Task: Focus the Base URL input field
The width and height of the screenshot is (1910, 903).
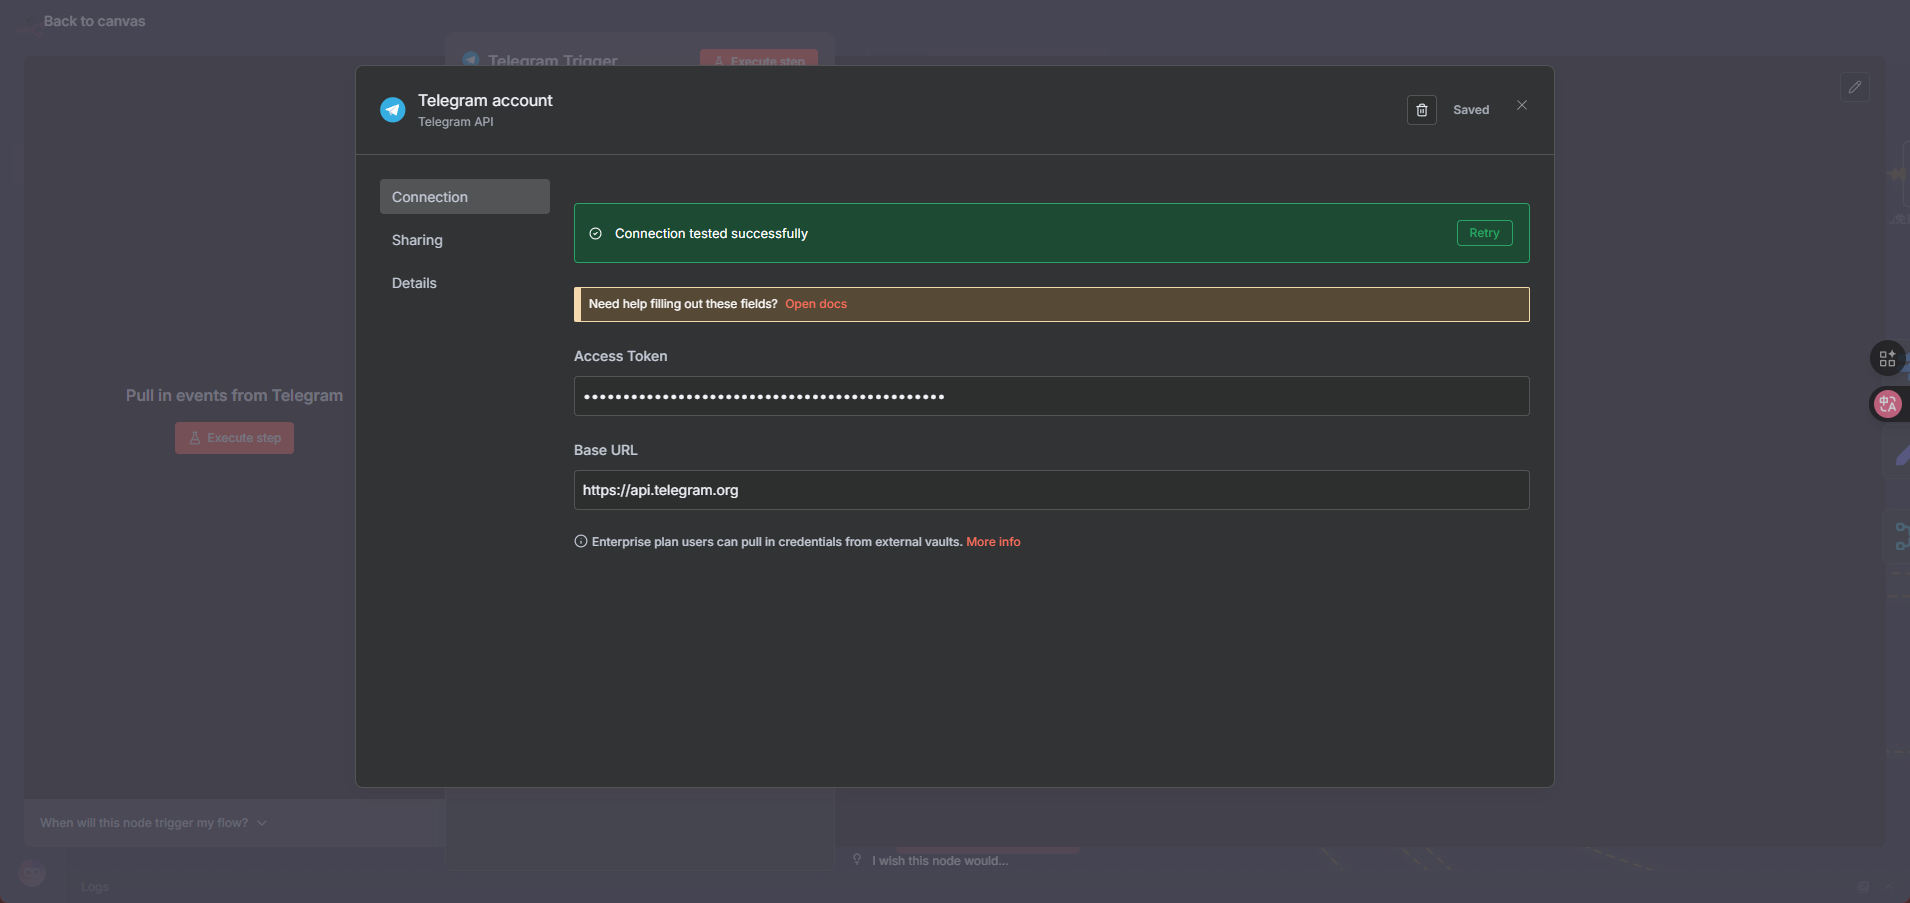Action: [x=1050, y=490]
